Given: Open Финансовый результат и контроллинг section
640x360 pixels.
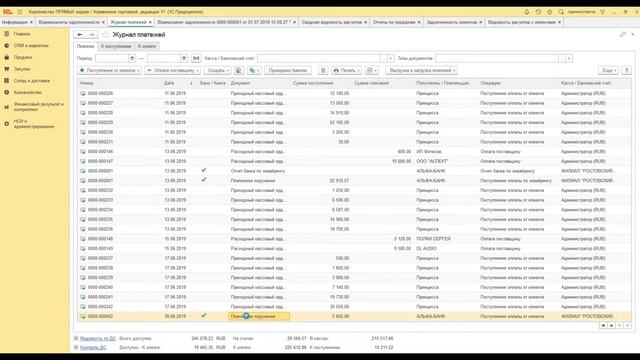Looking at the screenshot, I should [x=38, y=107].
